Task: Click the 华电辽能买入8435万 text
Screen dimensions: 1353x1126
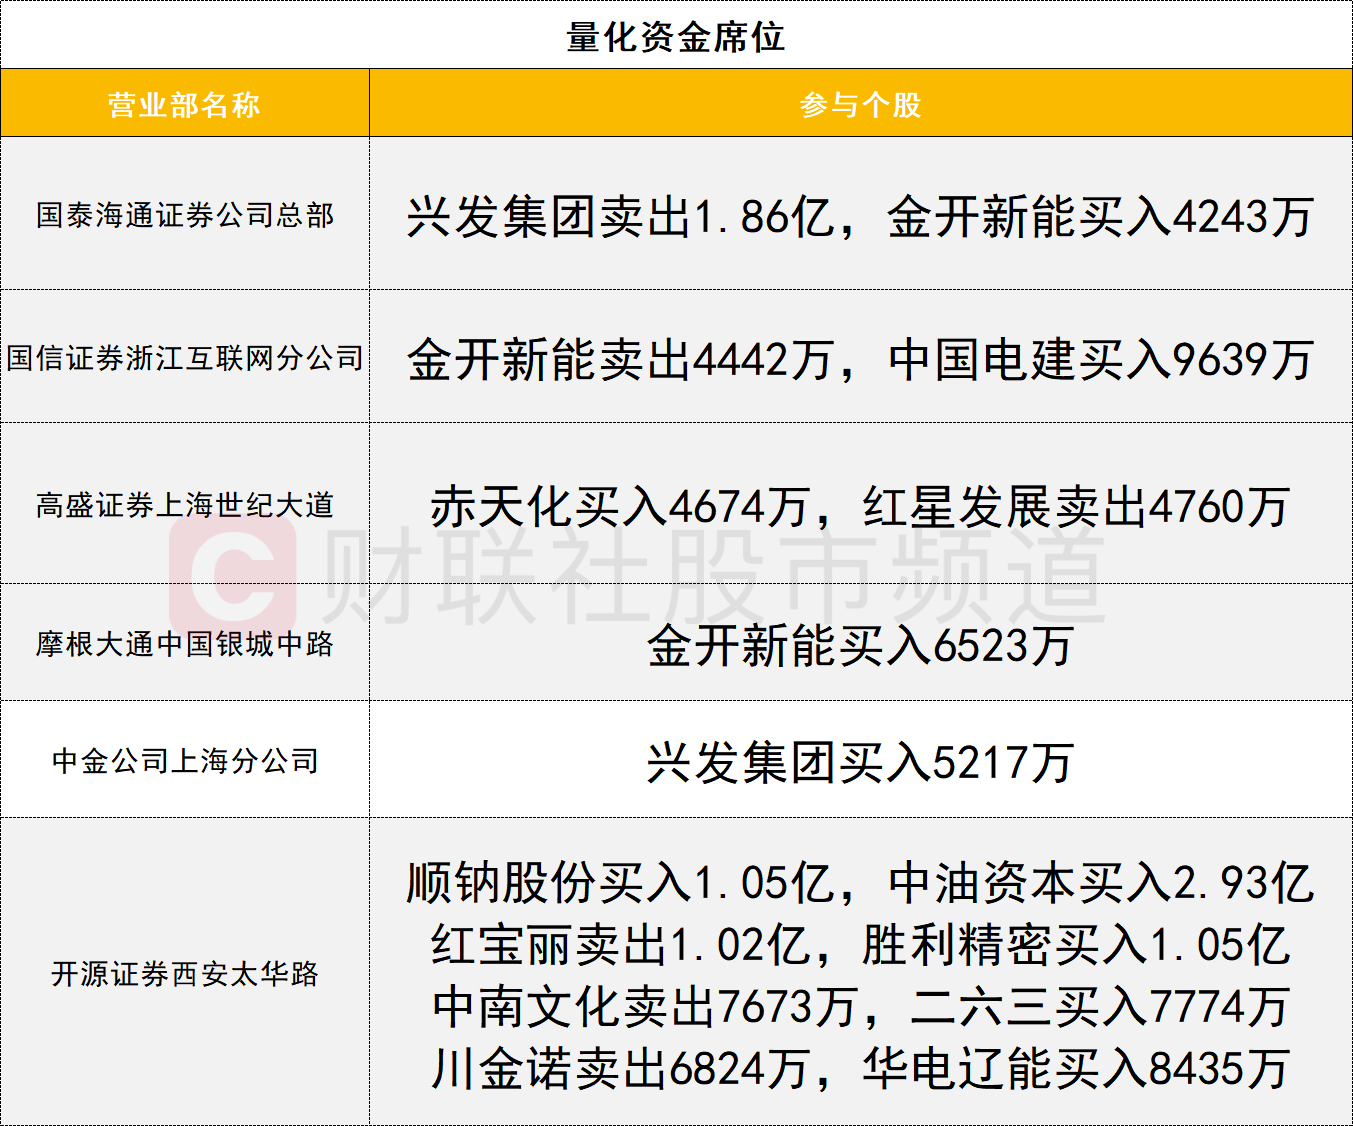Action: pos(1076,1069)
